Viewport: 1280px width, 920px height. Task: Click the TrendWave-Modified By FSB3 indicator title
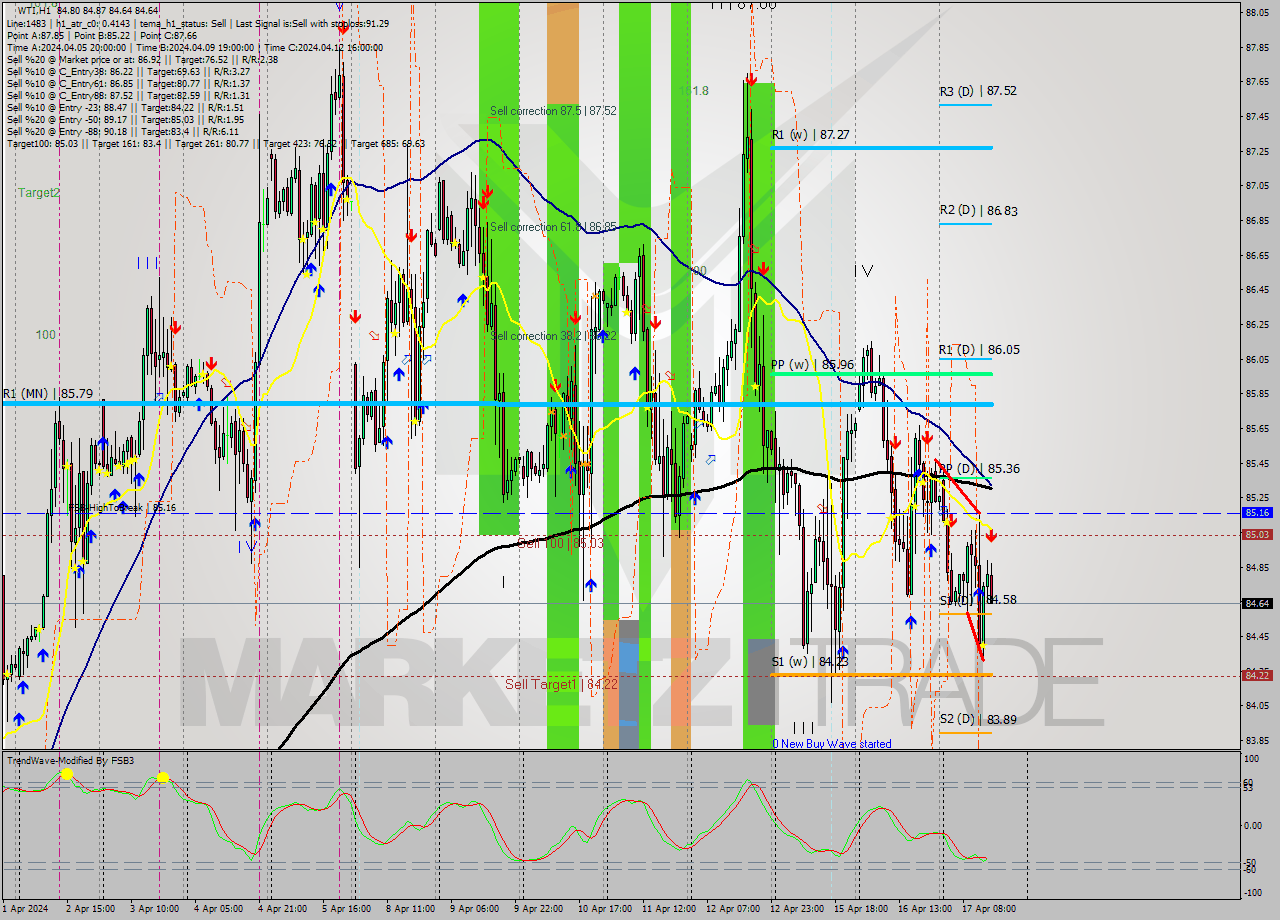(x=70, y=761)
